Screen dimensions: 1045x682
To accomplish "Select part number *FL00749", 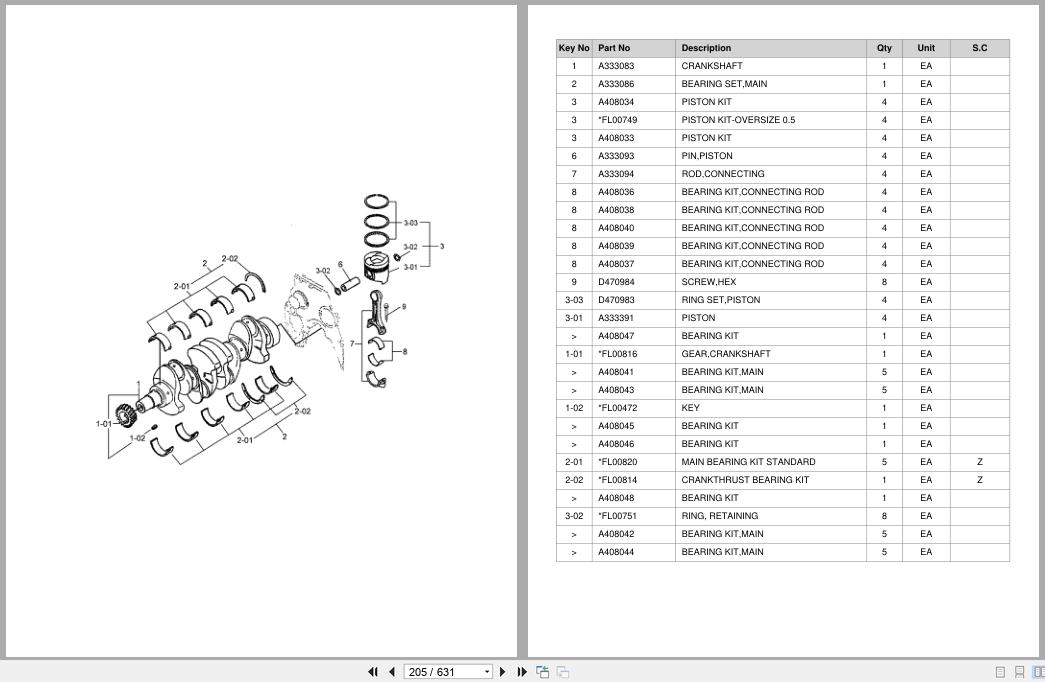I will coord(617,120).
